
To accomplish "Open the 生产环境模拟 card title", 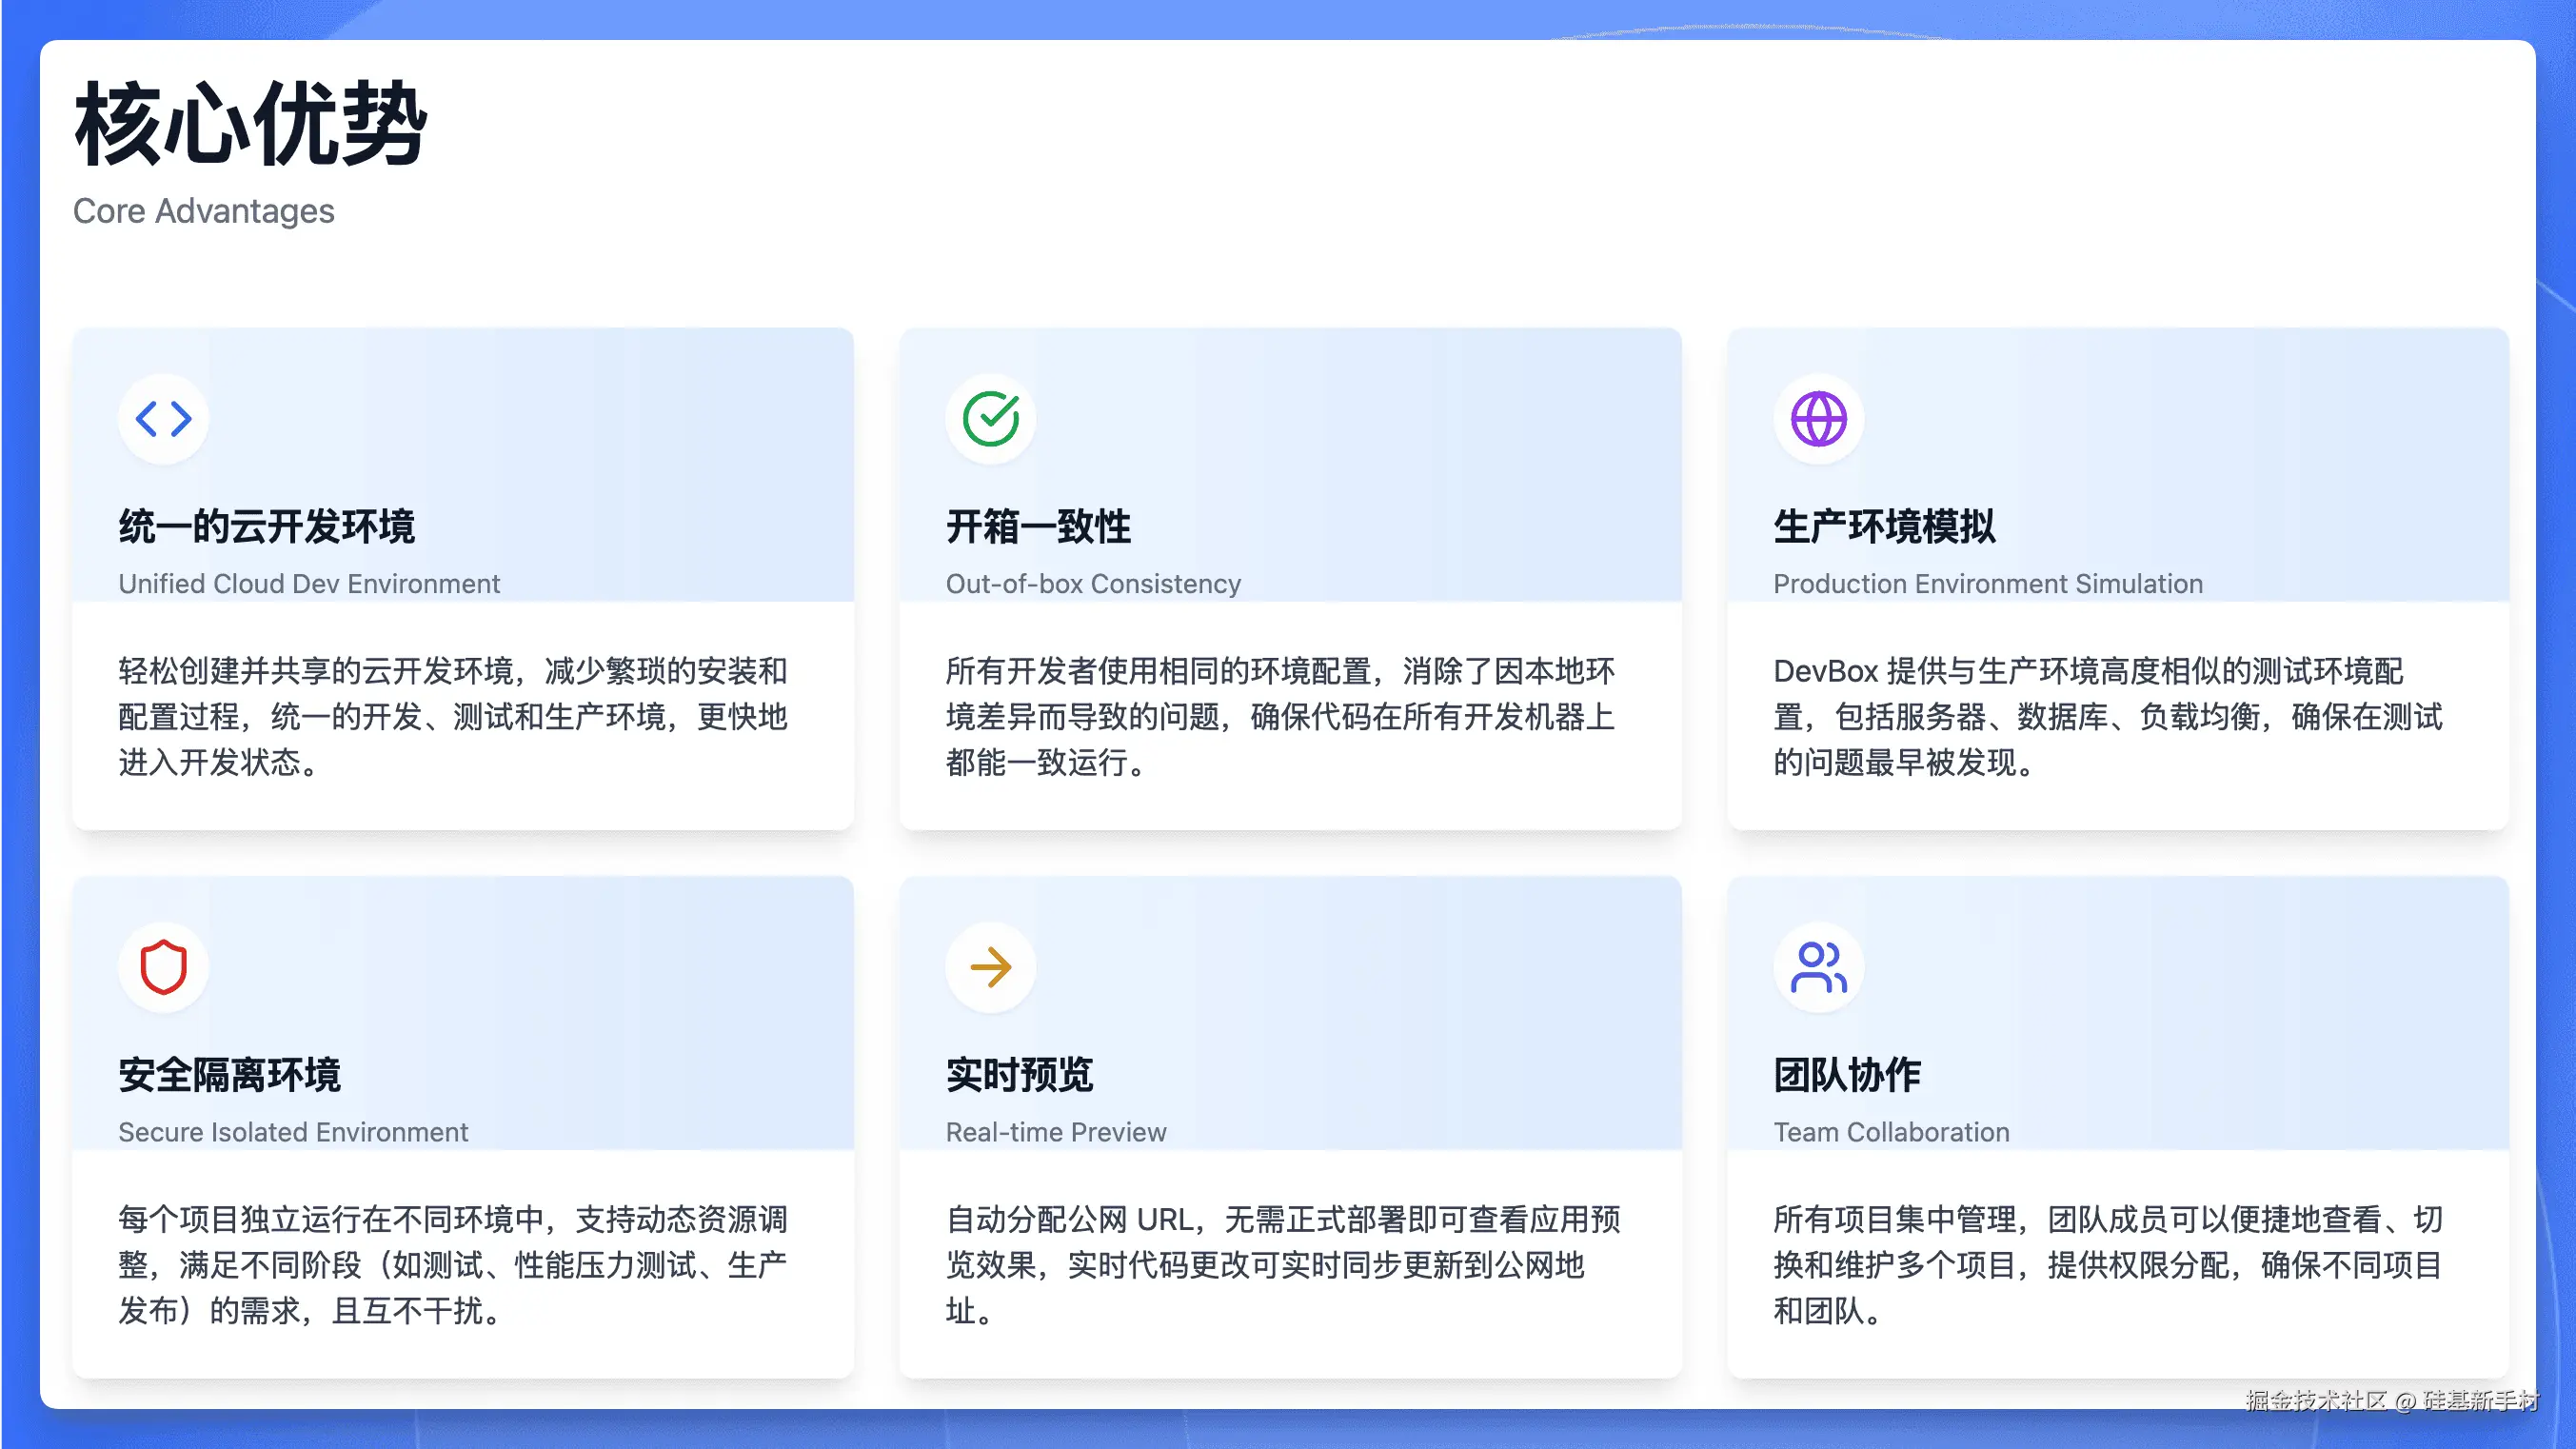I will pos(1884,527).
